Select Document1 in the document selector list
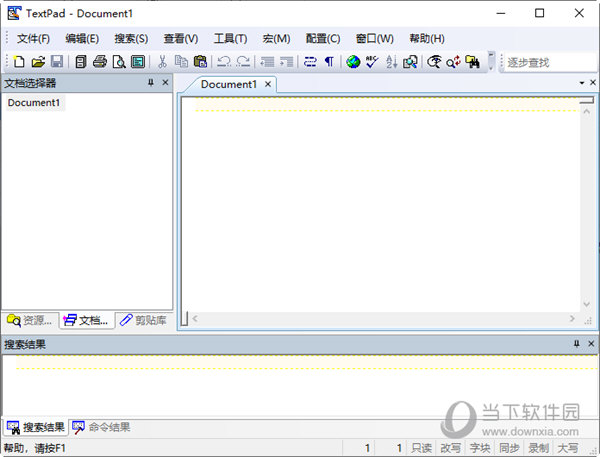The width and height of the screenshot is (600, 457). (x=34, y=103)
